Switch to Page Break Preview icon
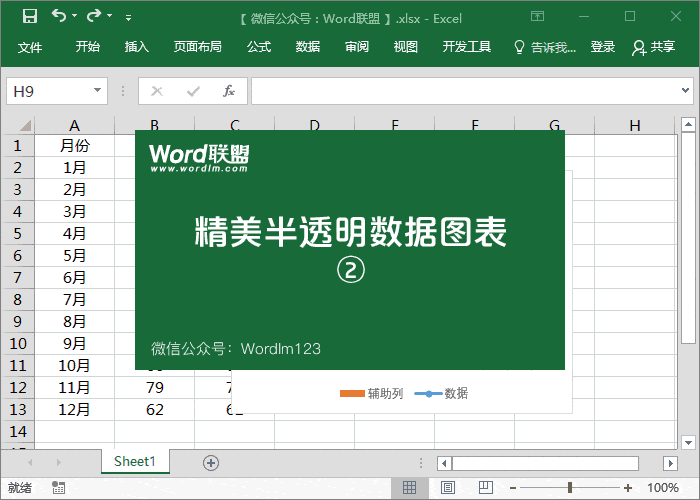700x500 pixels. pyautogui.click(x=486, y=488)
